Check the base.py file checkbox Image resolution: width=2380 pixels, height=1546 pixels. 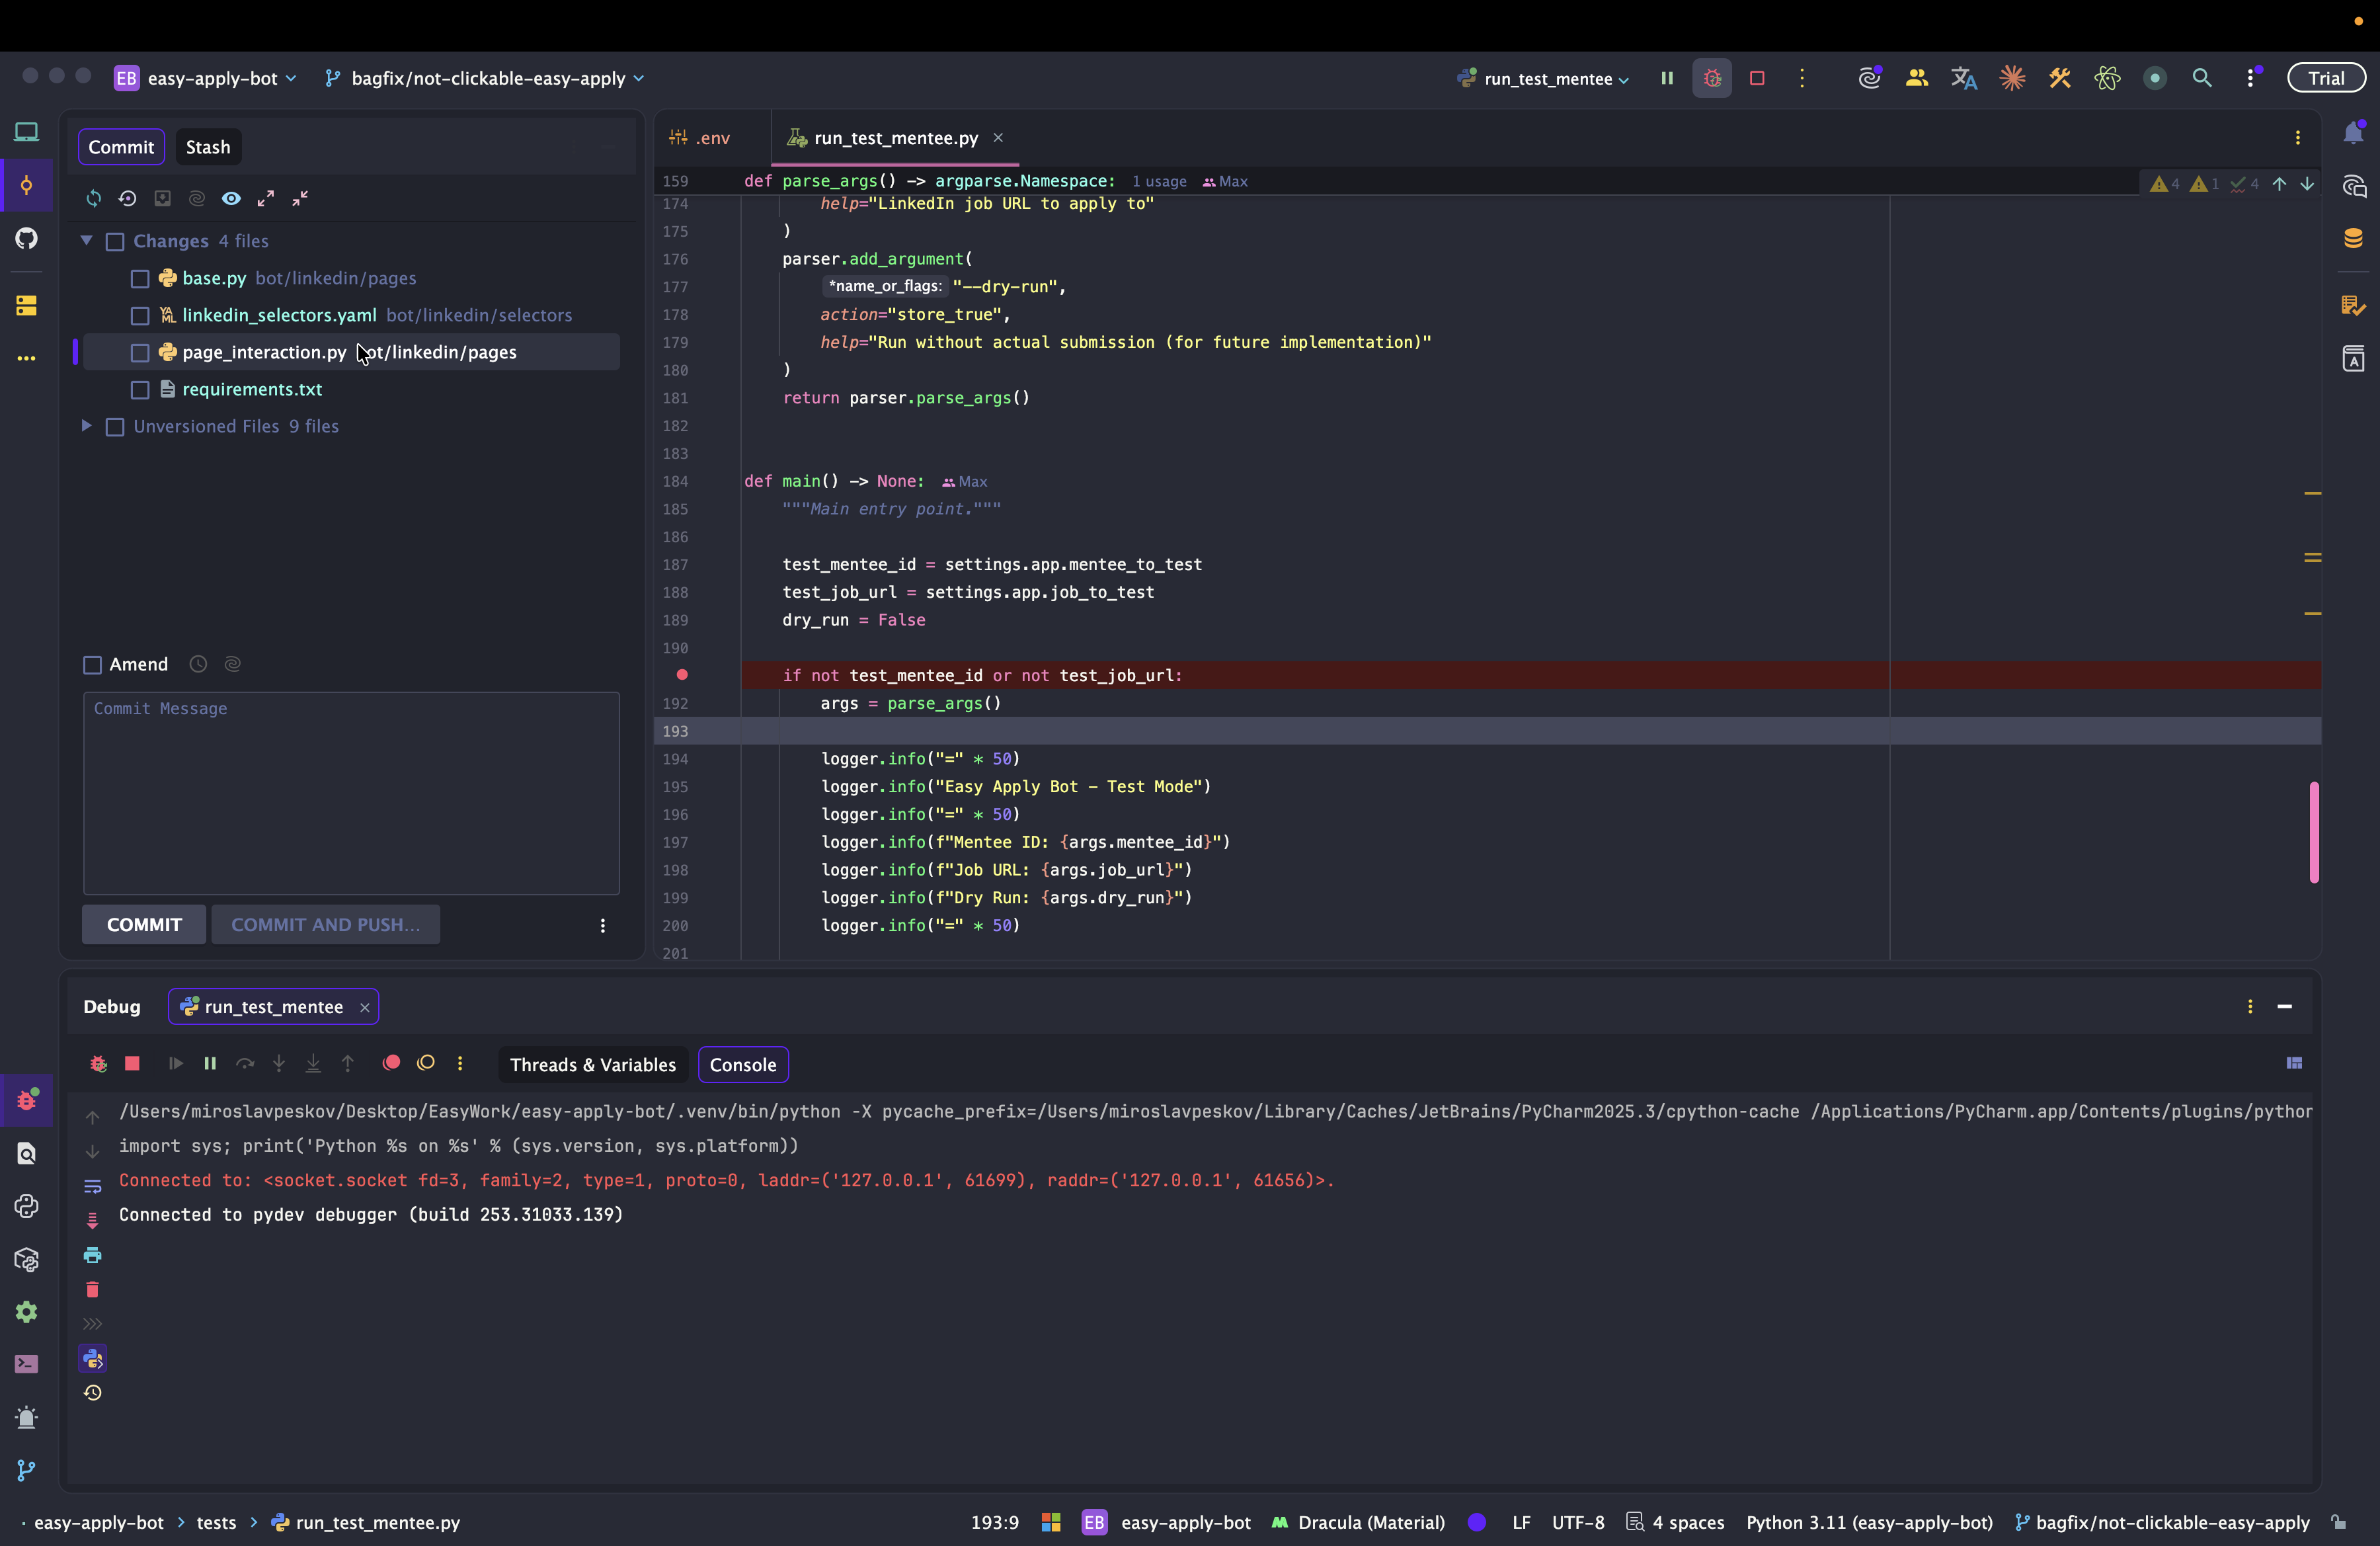(x=140, y=279)
